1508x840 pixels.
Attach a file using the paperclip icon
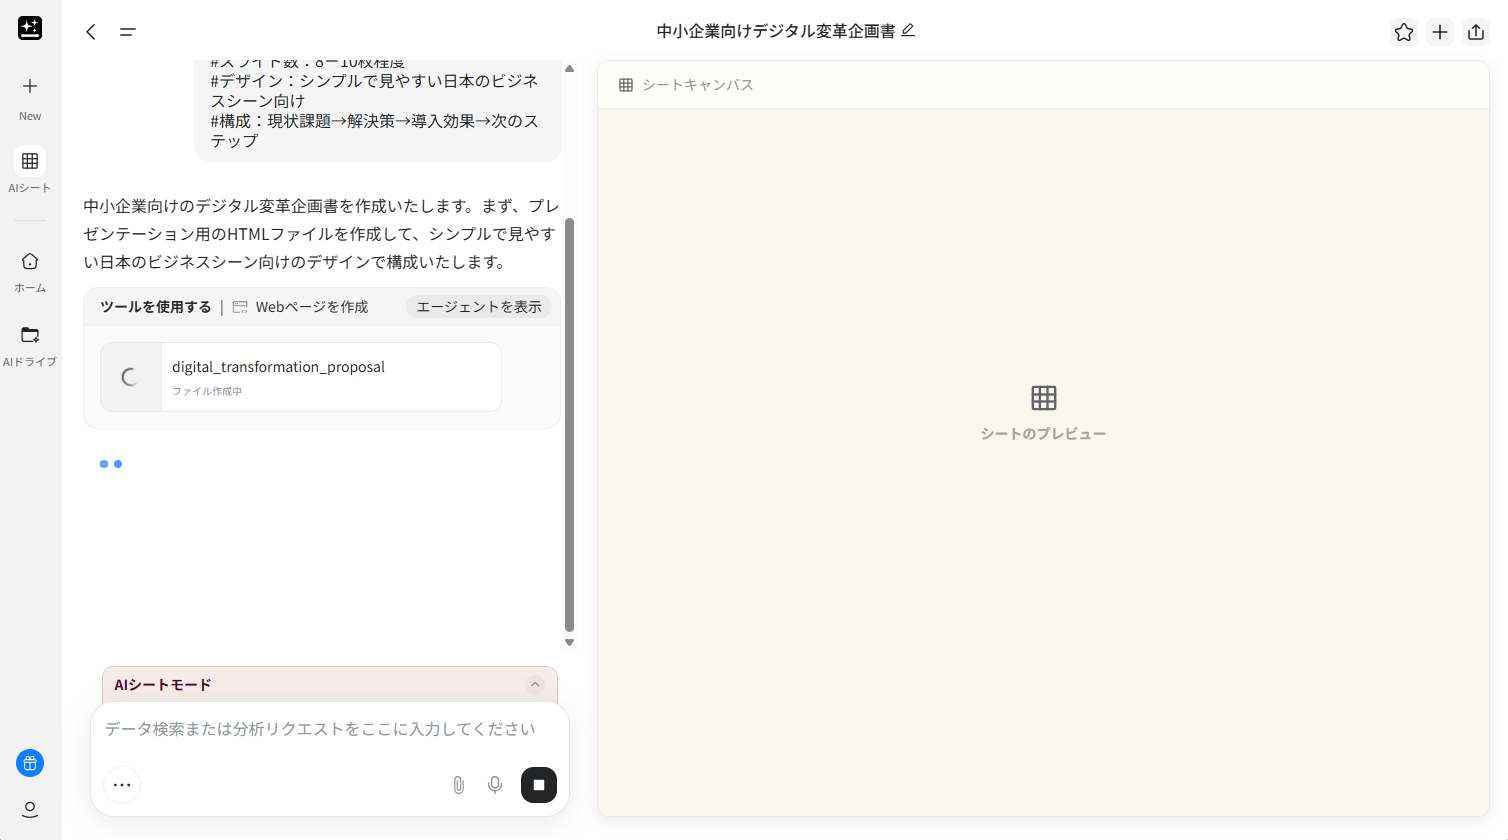pos(459,785)
